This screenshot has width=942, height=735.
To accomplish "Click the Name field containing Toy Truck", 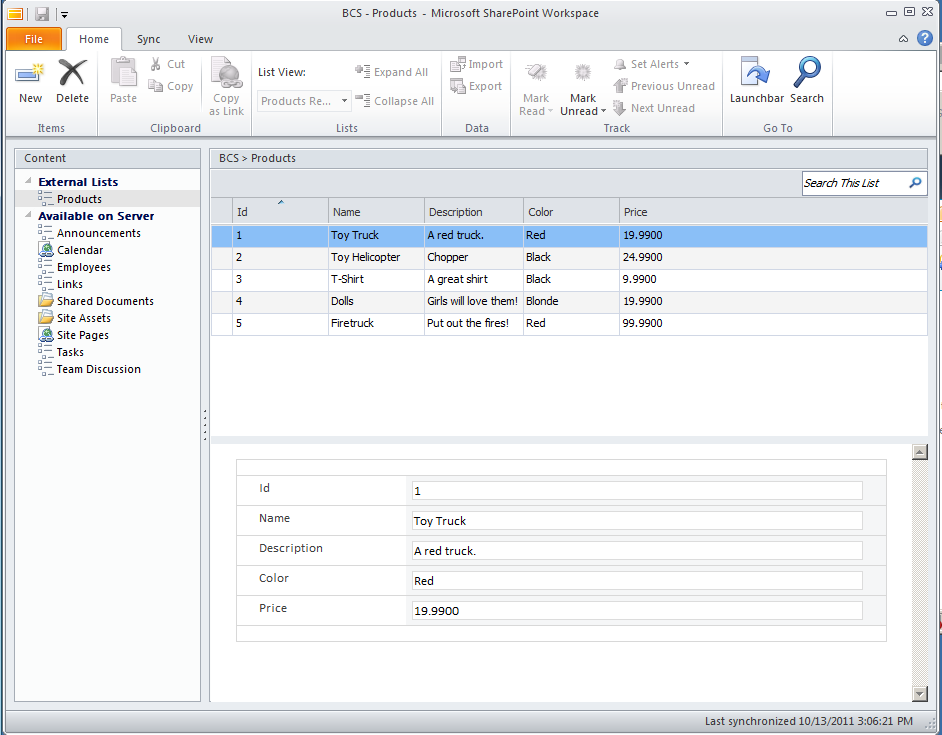I will (637, 520).
